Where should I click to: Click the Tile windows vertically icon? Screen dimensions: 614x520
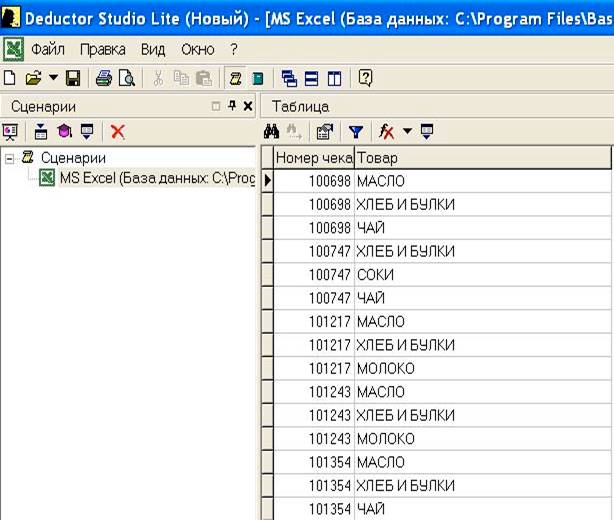click(x=334, y=78)
